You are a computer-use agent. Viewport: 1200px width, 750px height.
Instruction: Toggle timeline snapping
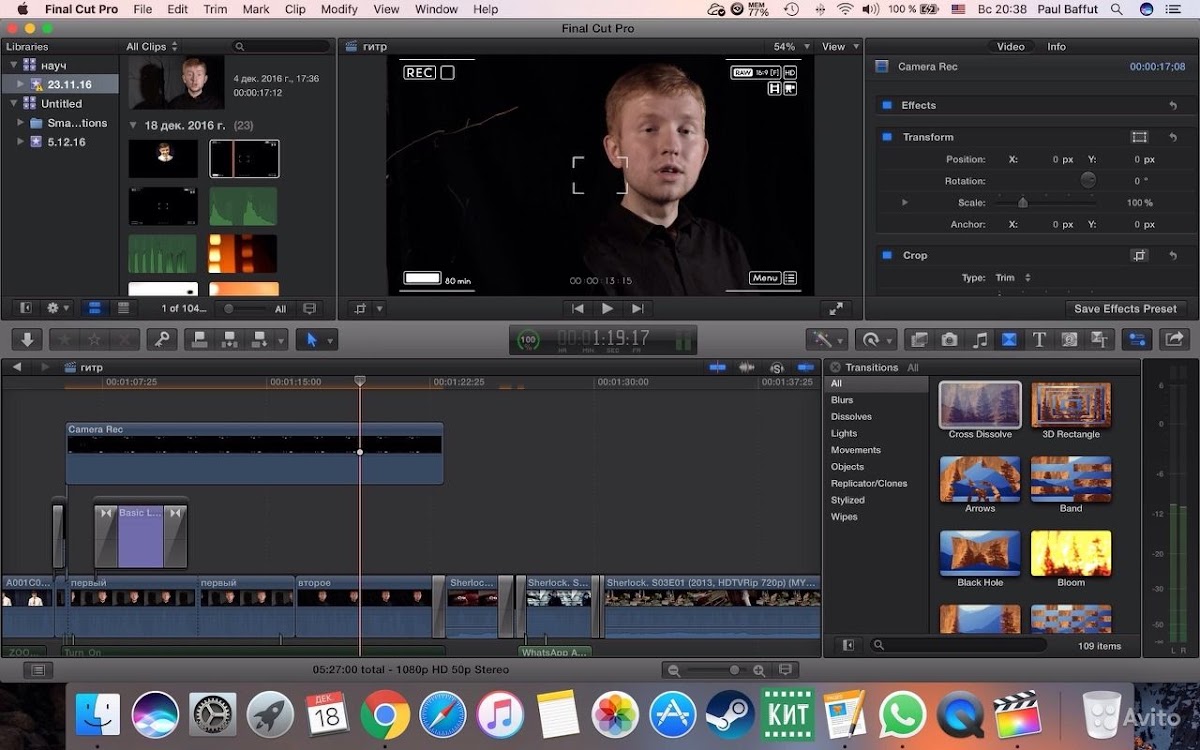(805, 367)
